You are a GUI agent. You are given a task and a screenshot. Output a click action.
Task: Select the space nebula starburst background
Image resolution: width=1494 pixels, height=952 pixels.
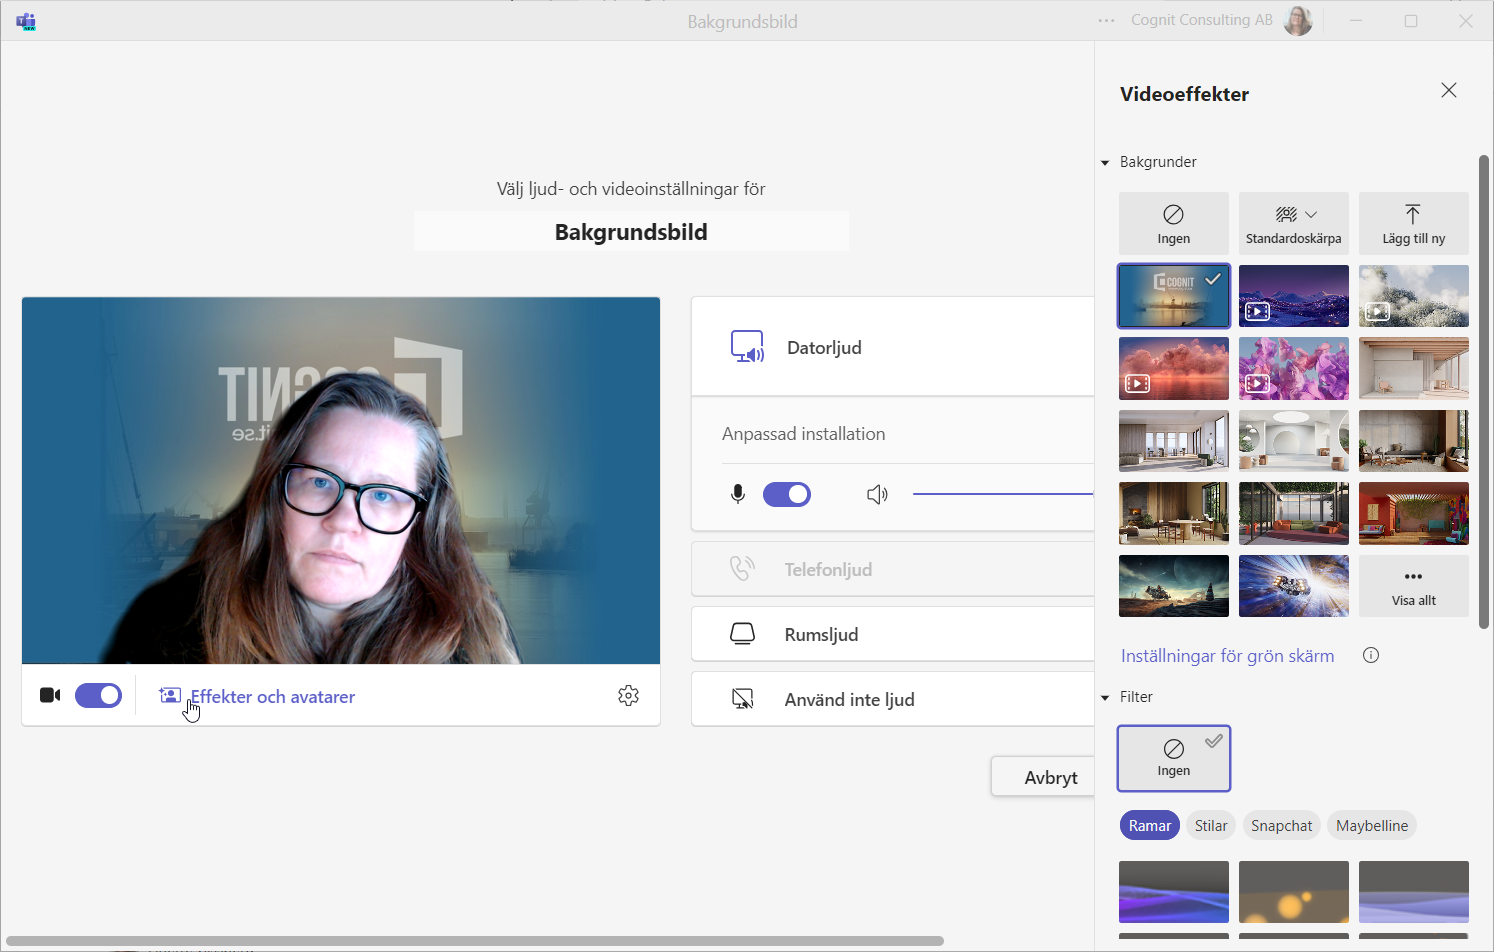click(x=1294, y=586)
